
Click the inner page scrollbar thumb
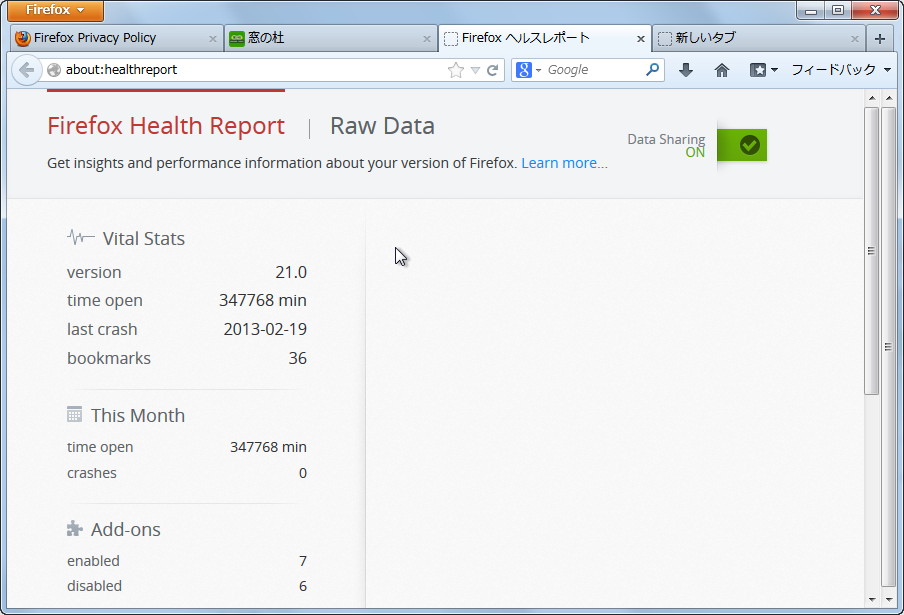(871, 251)
